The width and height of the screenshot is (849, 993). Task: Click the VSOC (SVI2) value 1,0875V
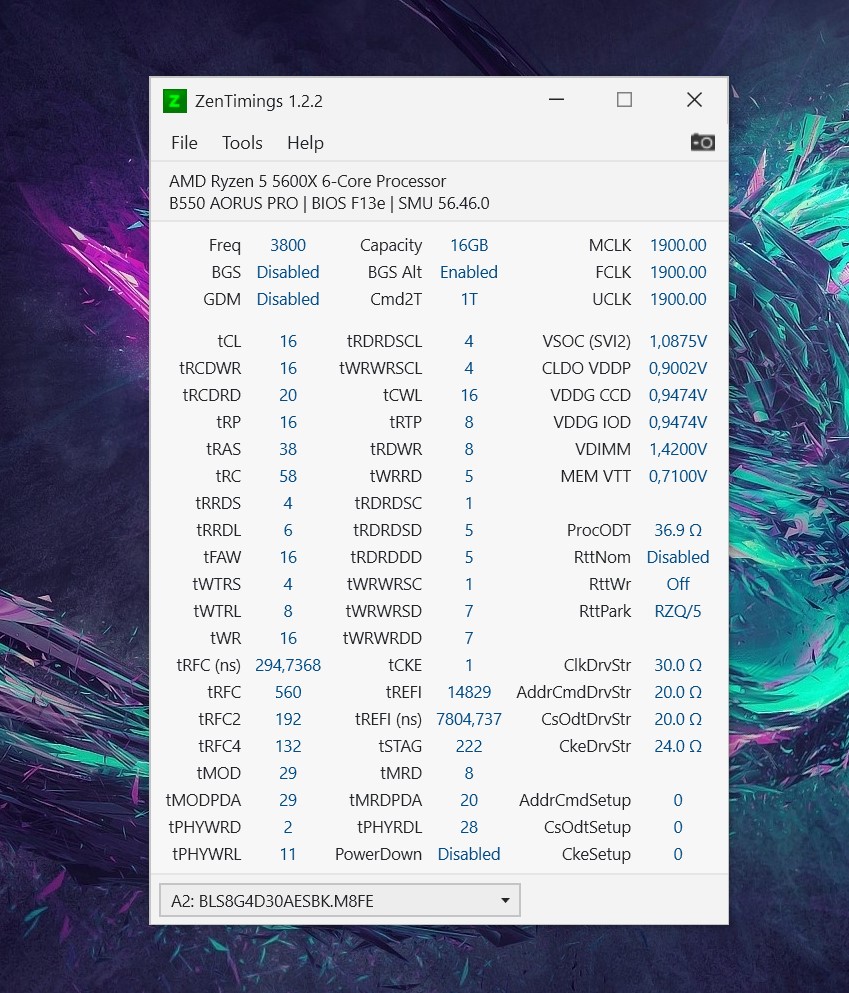[678, 341]
